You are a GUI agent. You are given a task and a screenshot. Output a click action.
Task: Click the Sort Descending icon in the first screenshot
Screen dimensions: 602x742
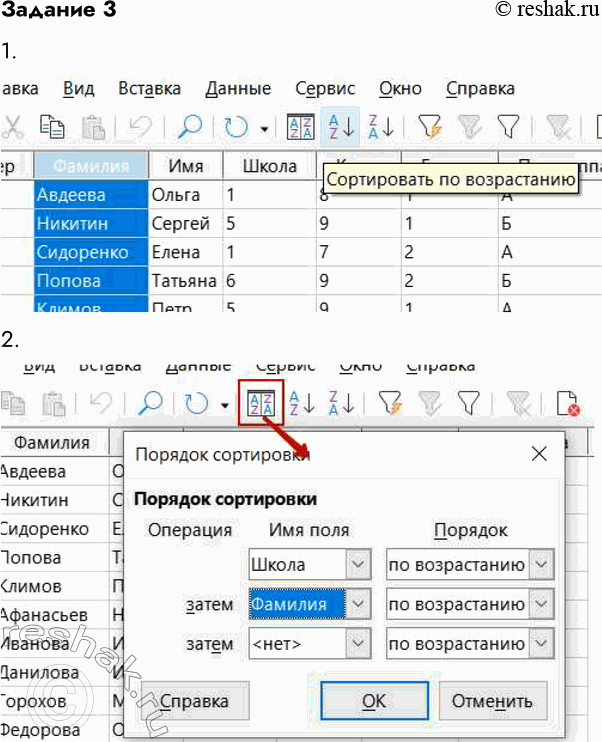click(380, 127)
